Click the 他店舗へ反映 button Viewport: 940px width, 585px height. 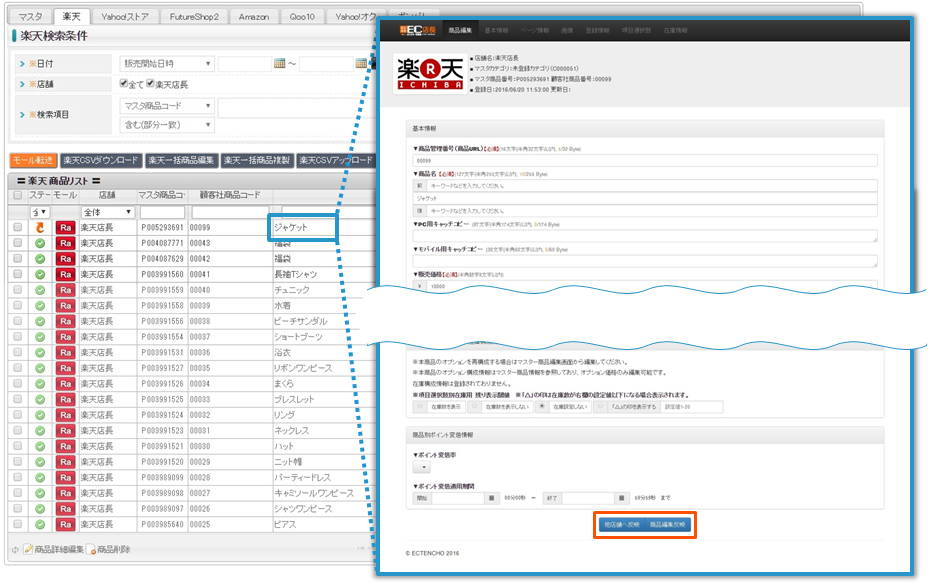pyautogui.click(x=621, y=525)
